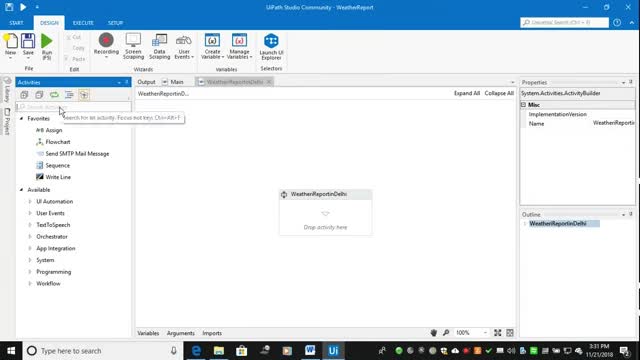Click the Search activities field
Image resolution: width=640 pixels, height=360 pixels.
click(73, 107)
